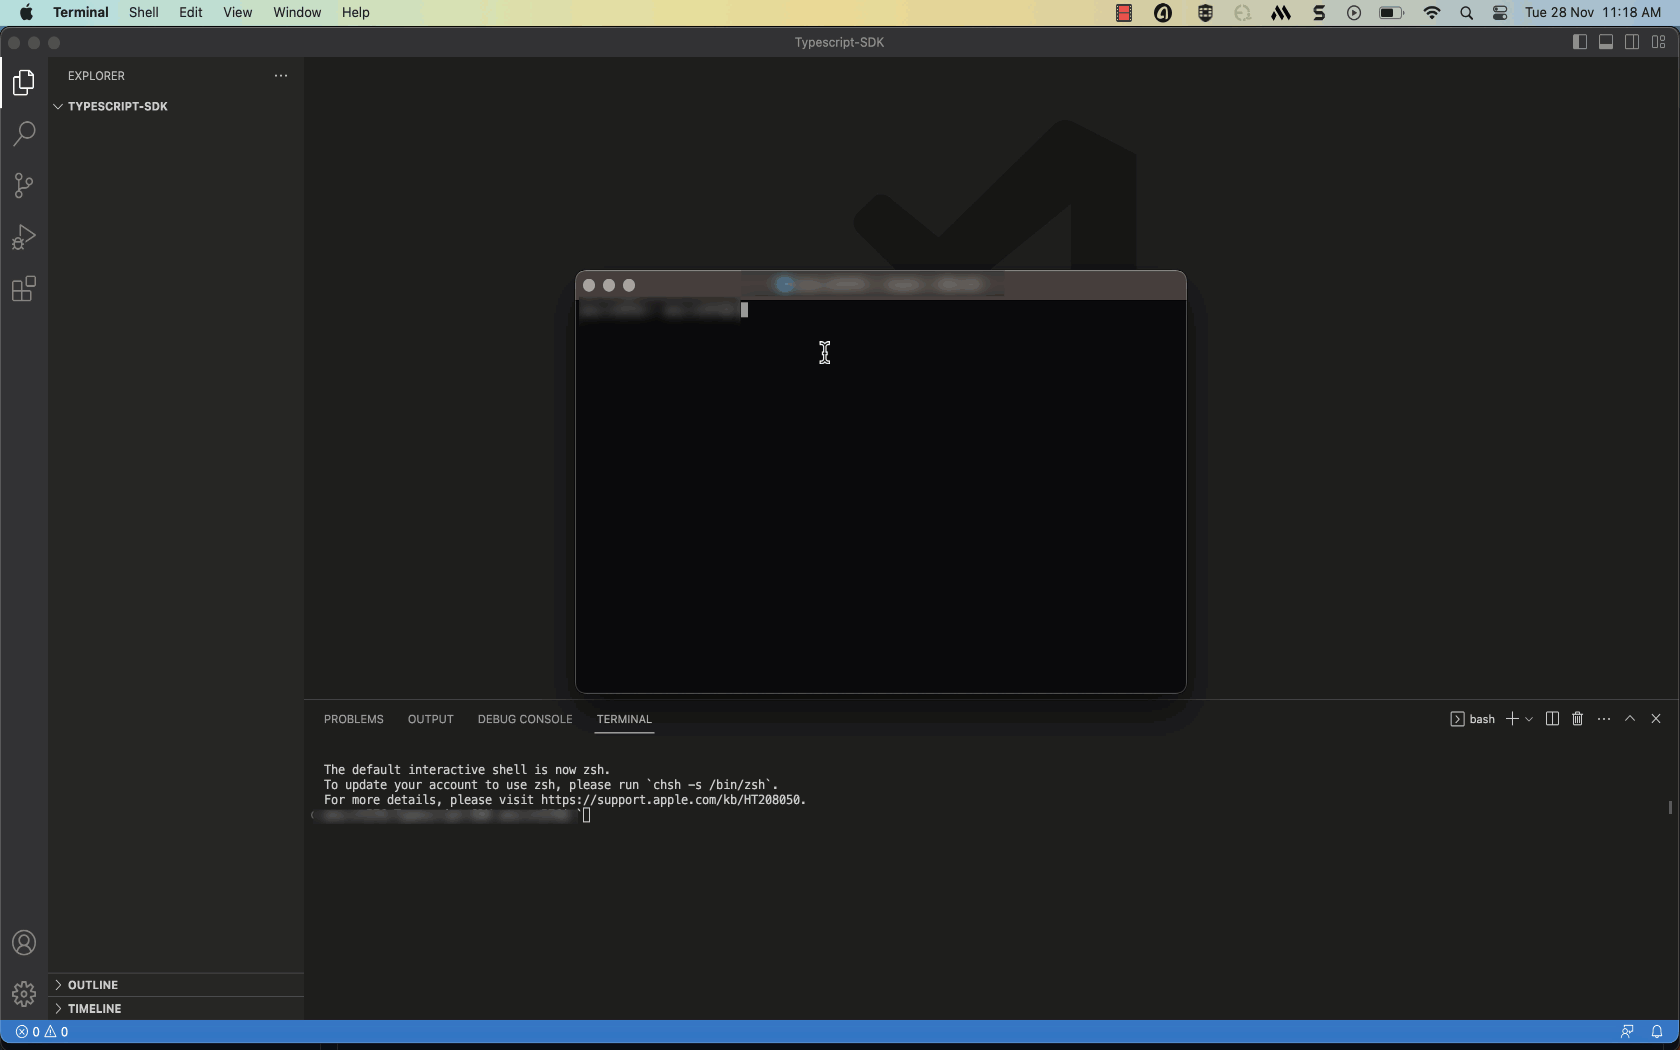Open the Run and Debug view
The height and width of the screenshot is (1050, 1680).
click(24, 238)
